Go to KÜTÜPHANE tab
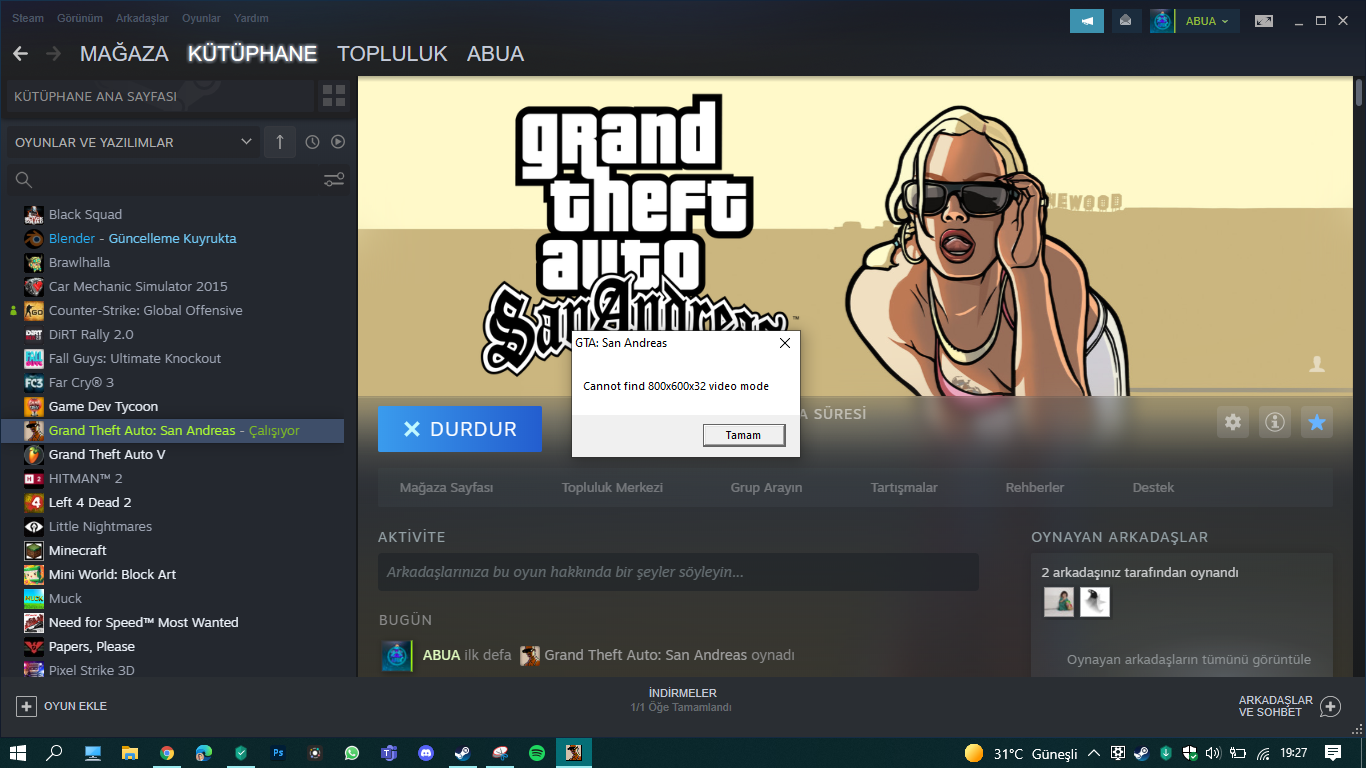This screenshot has width=1366, height=768. click(x=252, y=54)
